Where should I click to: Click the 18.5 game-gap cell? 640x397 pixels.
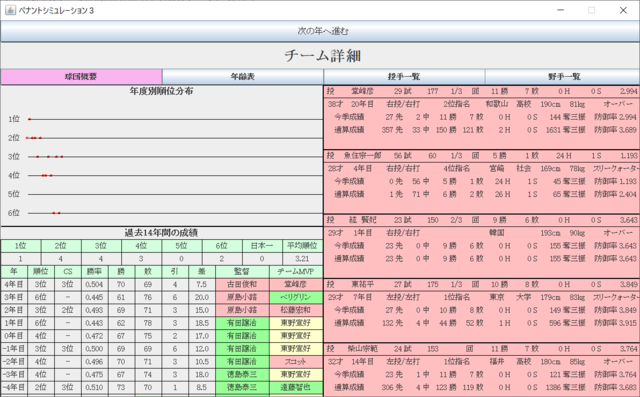[202, 323]
